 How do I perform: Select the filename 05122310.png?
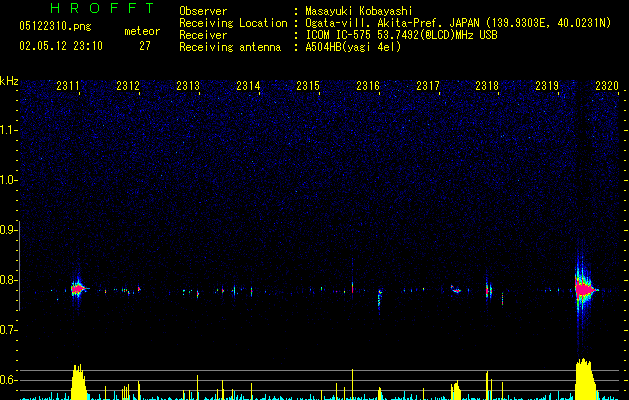click(55, 26)
